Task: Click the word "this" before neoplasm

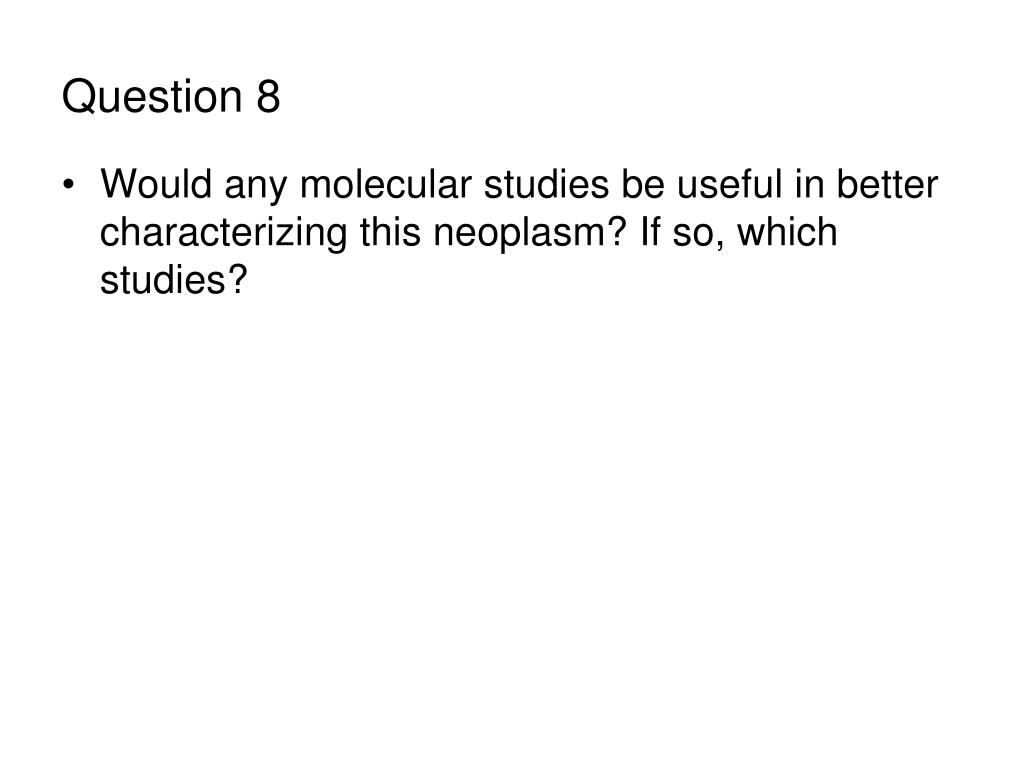Action: point(390,232)
